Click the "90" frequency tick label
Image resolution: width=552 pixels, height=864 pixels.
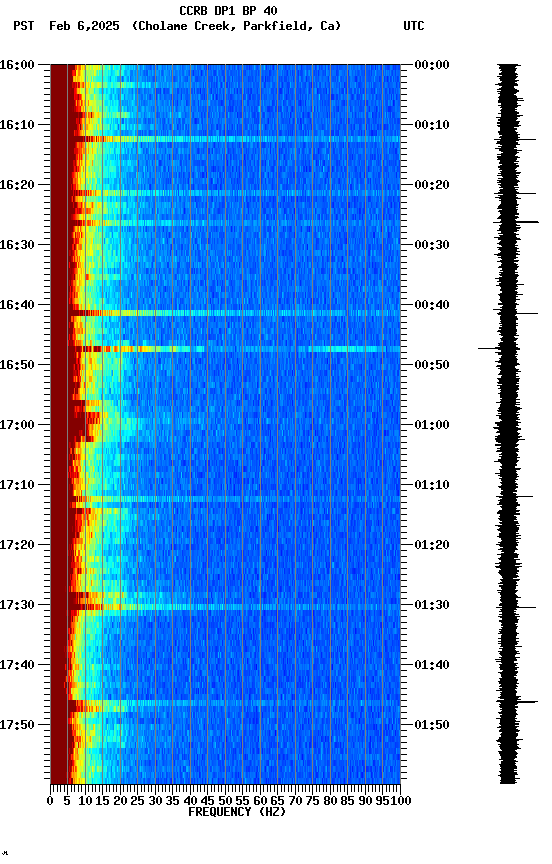(365, 801)
